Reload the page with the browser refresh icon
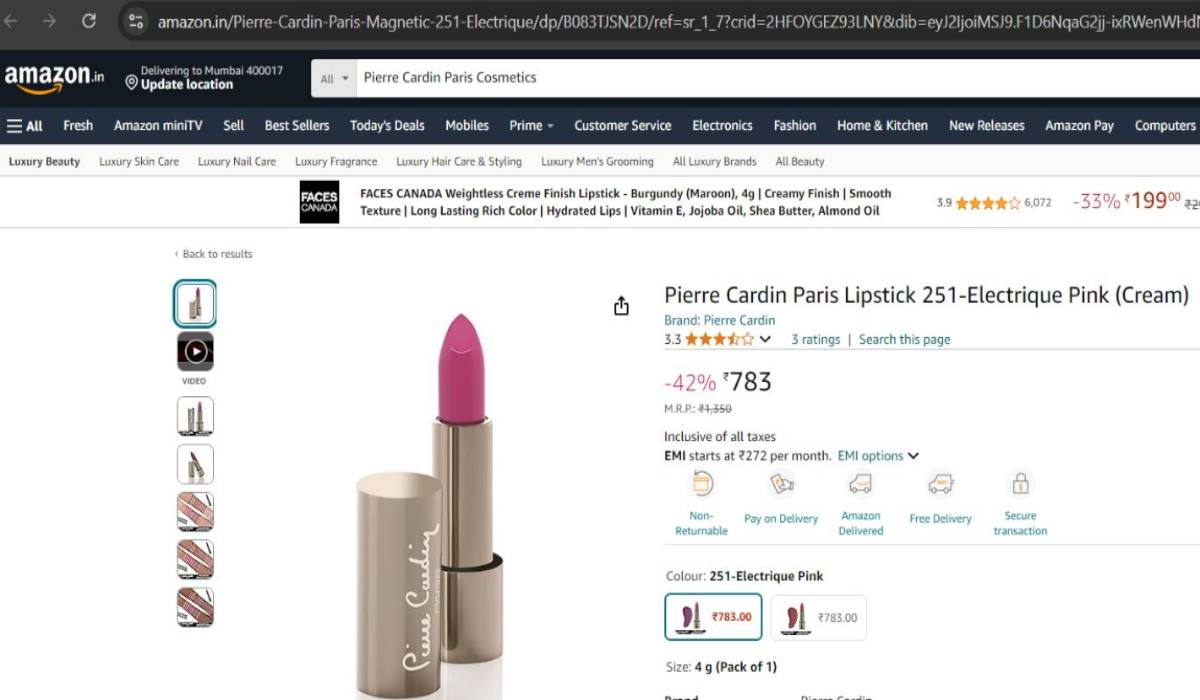Image resolution: width=1200 pixels, height=700 pixels. point(89,20)
